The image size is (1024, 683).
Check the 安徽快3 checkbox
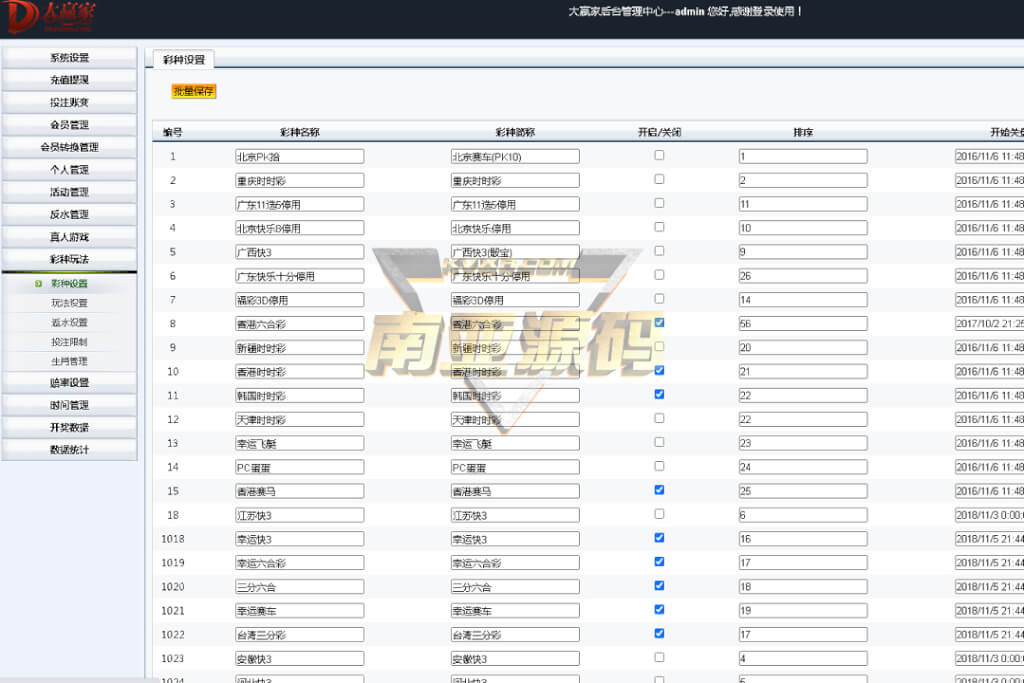pyautogui.click(x=659, y=658)
